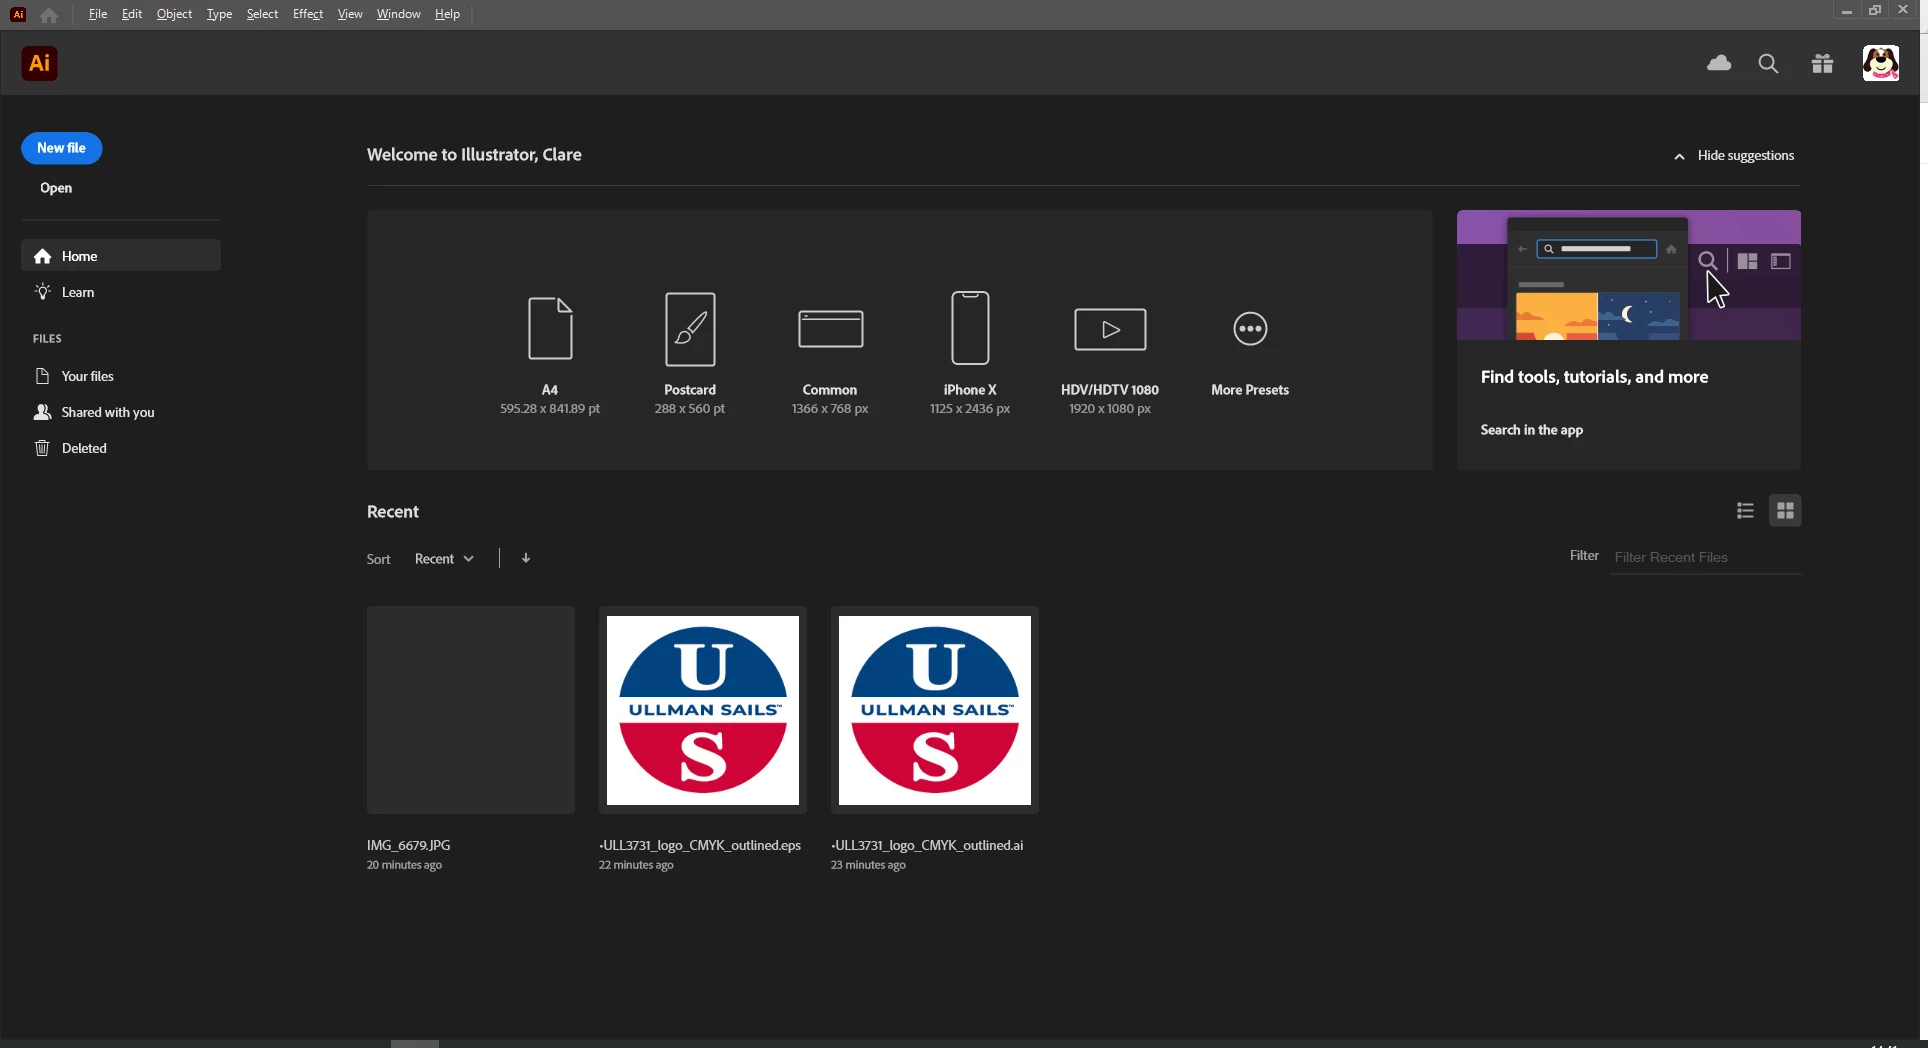
Task: Click the Illustrator Ai logo in header
Action: pyautogui.click(x=39, y=64)
